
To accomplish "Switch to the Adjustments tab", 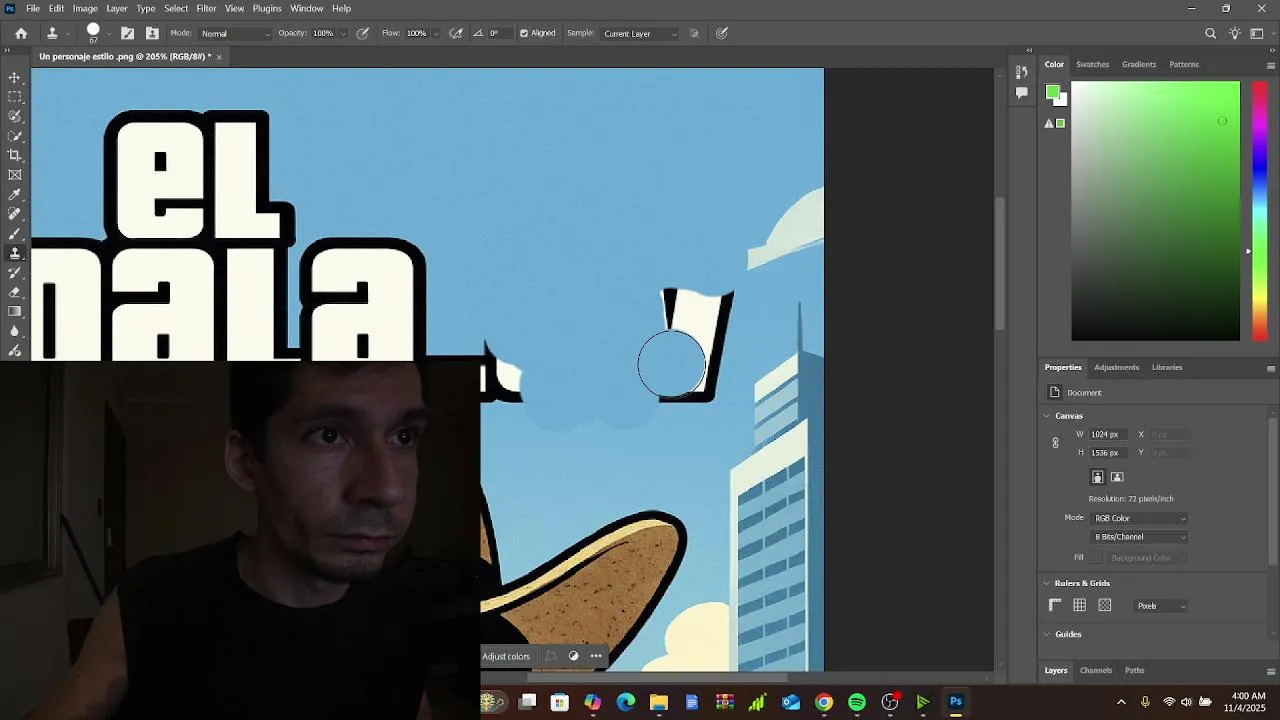I will tap(1116, 367).
